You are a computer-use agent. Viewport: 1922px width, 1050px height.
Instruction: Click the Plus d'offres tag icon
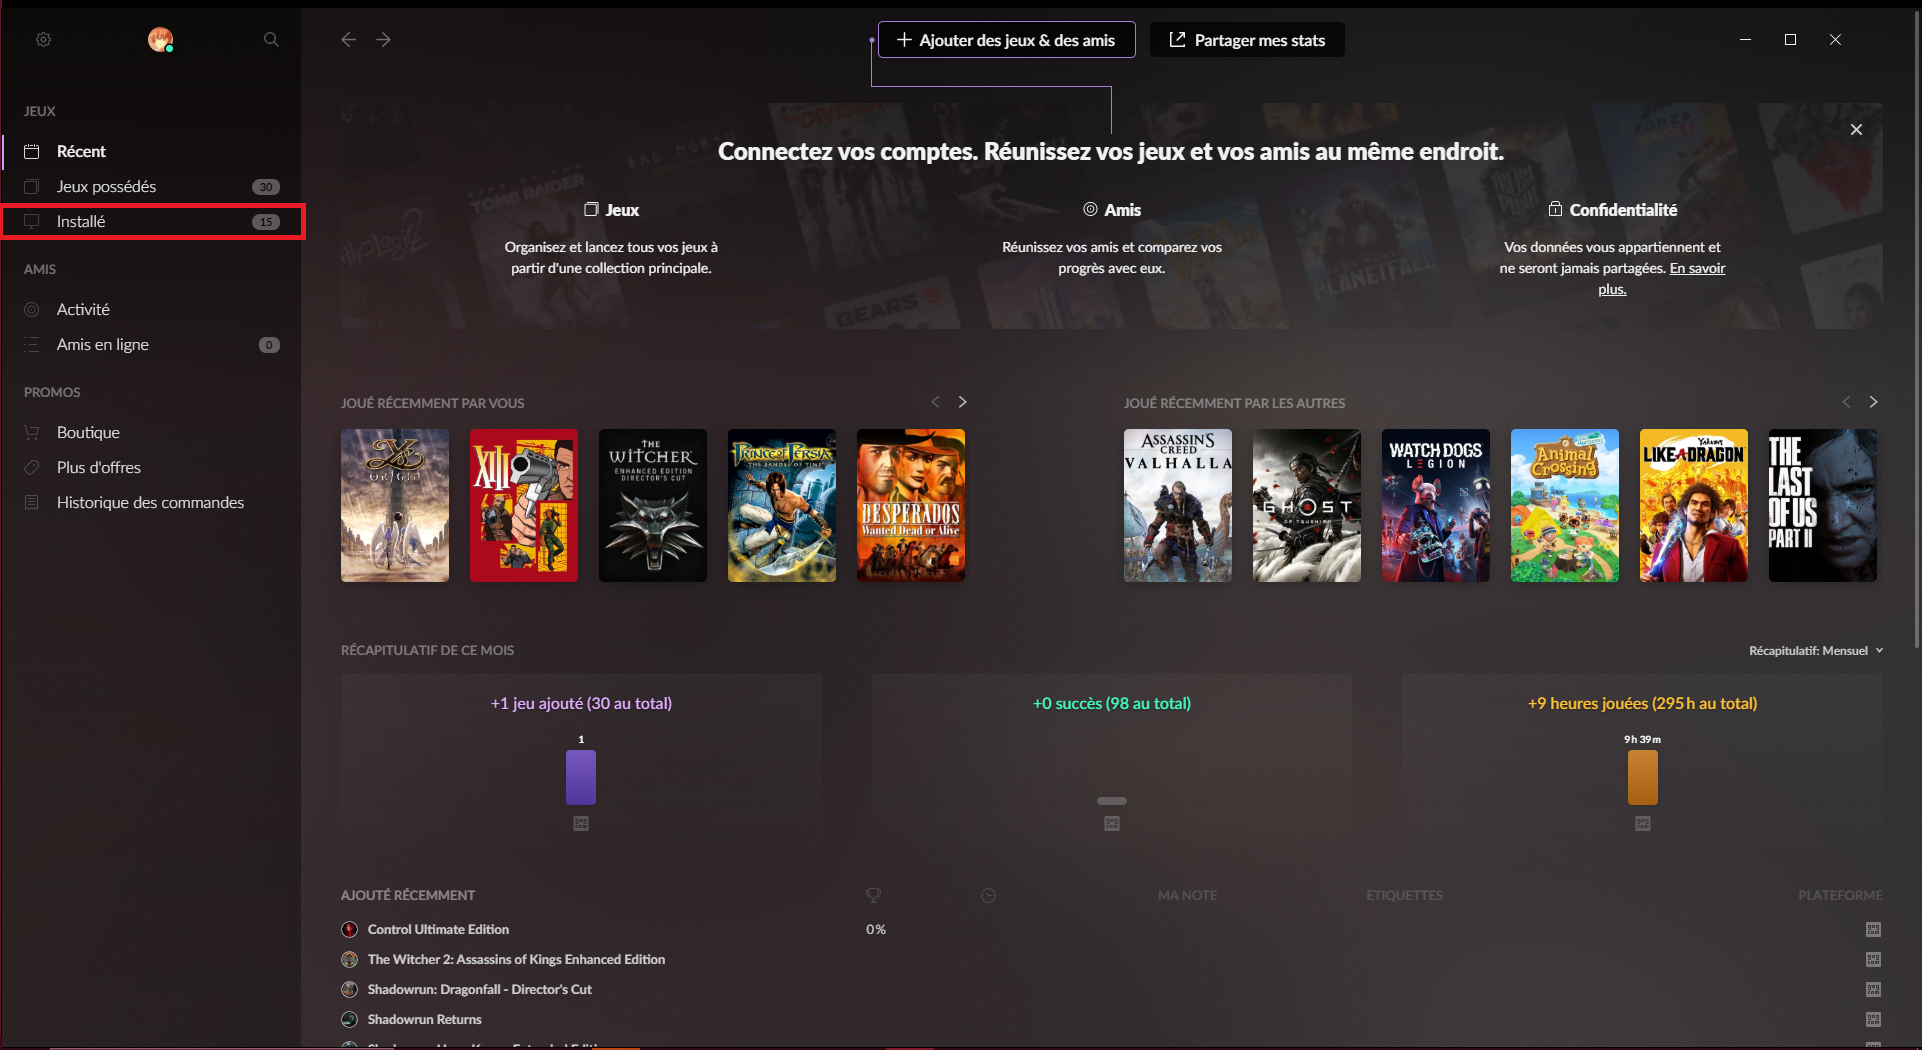click(x=32, y=467)
